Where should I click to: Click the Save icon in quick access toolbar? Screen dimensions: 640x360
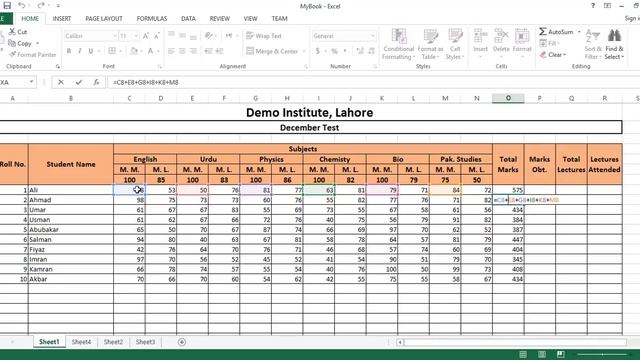(x=7, y=5)
